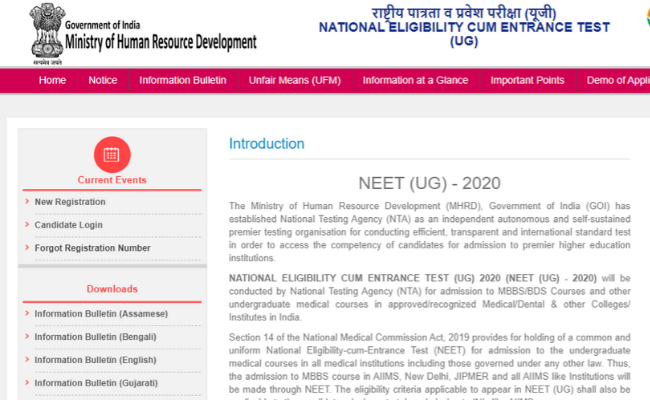The width and height of the screenshot is (650, 400).
Task: Click the arrow bullet beside Information Bulletin (Assamese)
Action: point(27,313)
